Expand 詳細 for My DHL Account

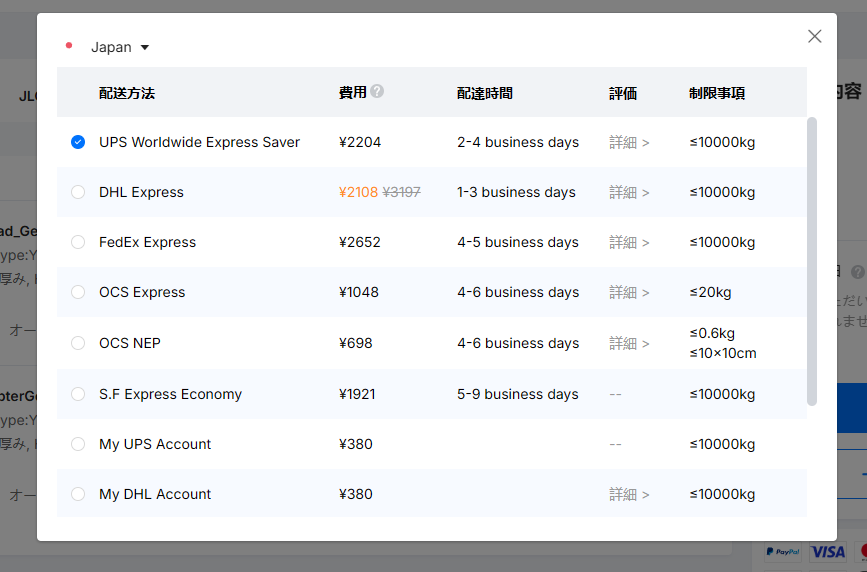[629, 494]
